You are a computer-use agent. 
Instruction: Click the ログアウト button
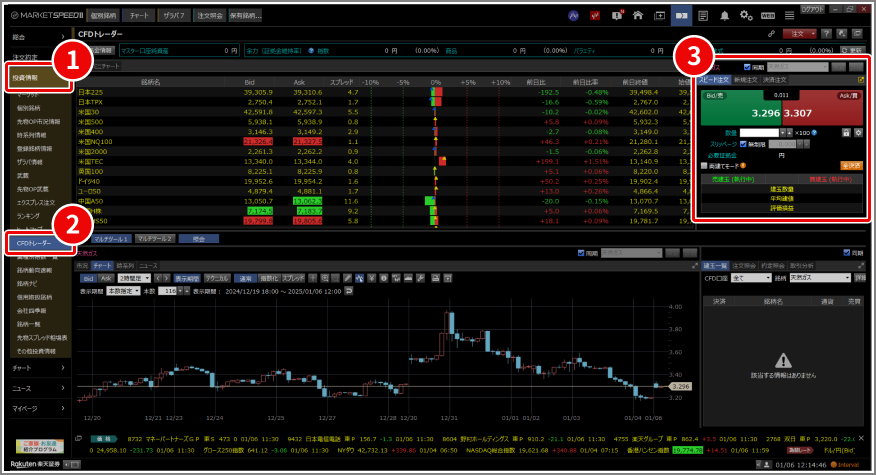click(x=812, y=10)
